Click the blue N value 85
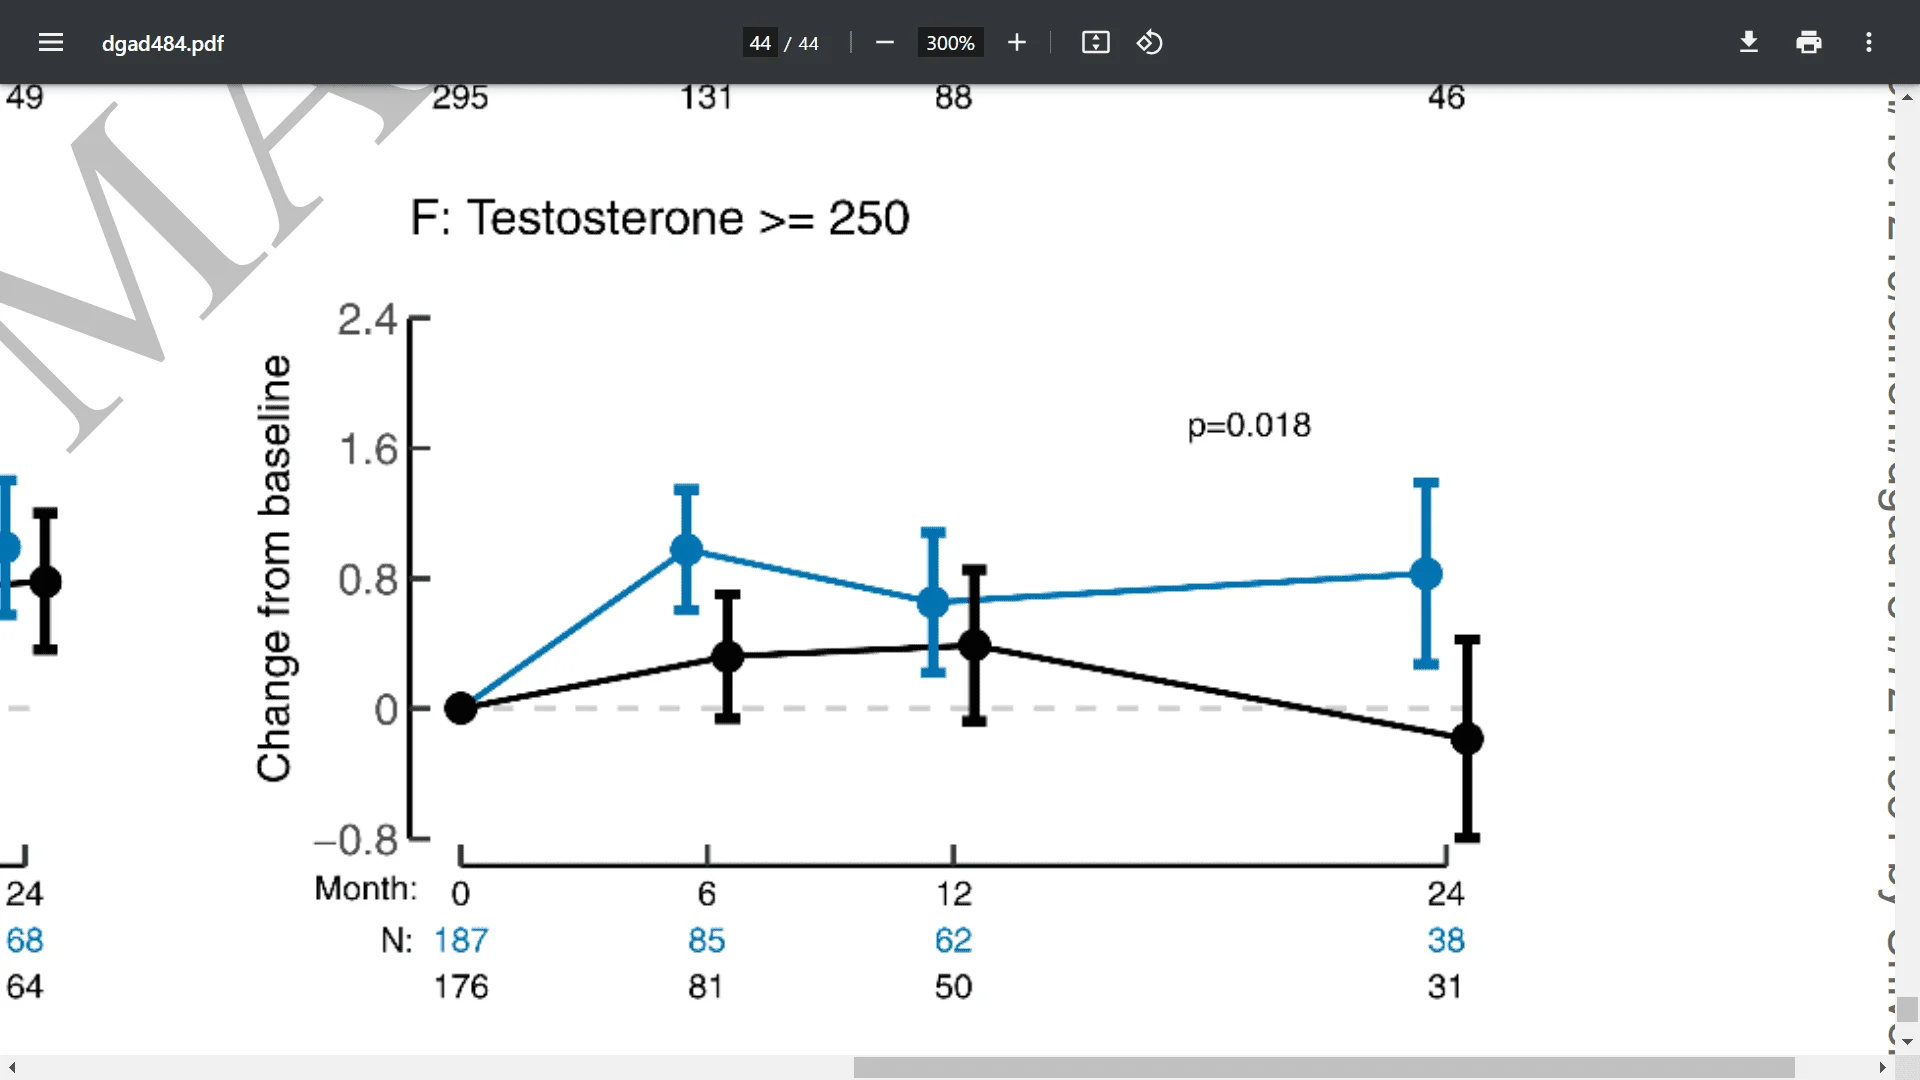The height and width of the screenshot is (1080, 1920). (707, 940)
